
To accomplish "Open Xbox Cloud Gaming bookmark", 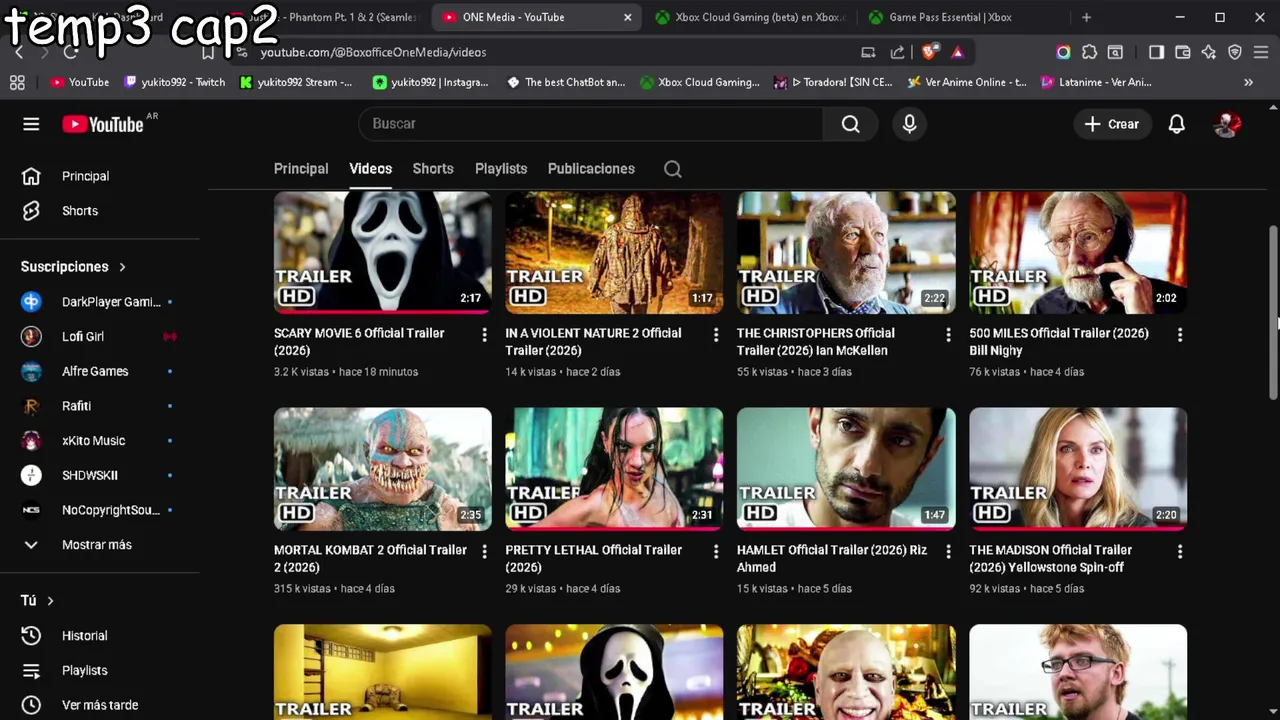I will click(x=700, y=82).
